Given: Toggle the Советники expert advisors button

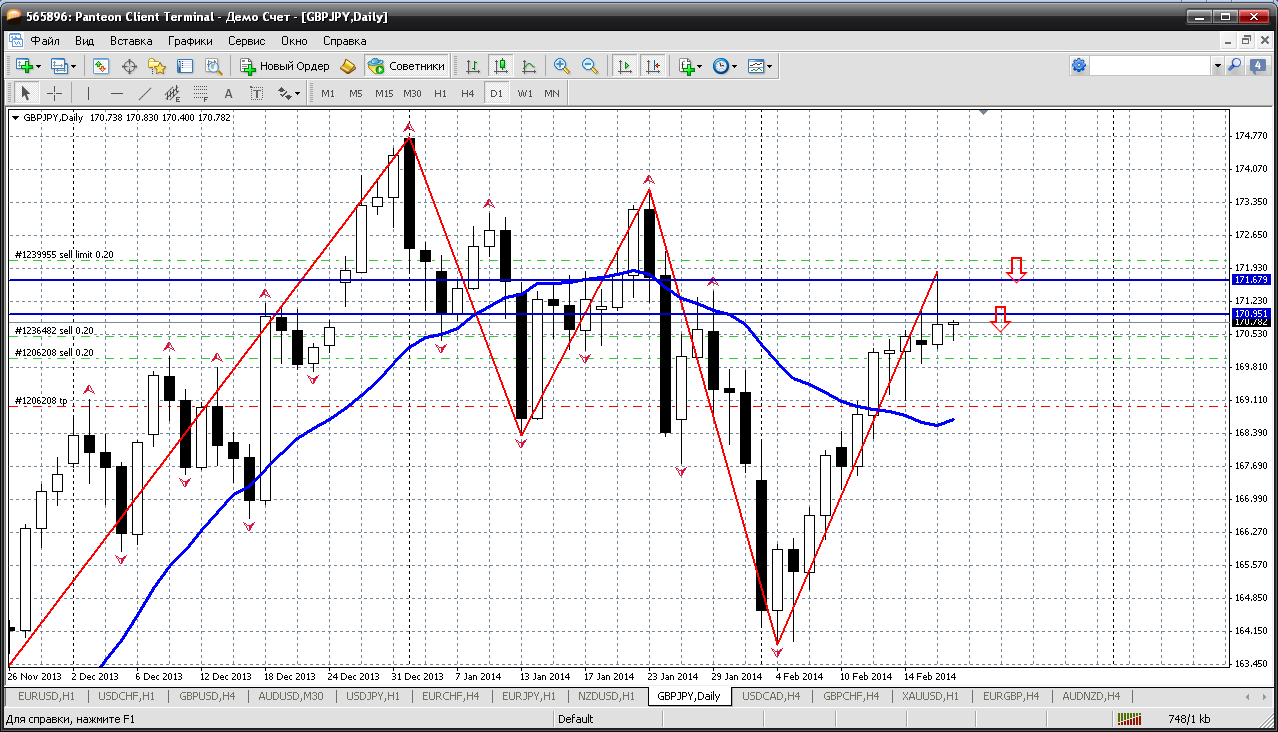Looking at the screenshot, I should (406, 66).
